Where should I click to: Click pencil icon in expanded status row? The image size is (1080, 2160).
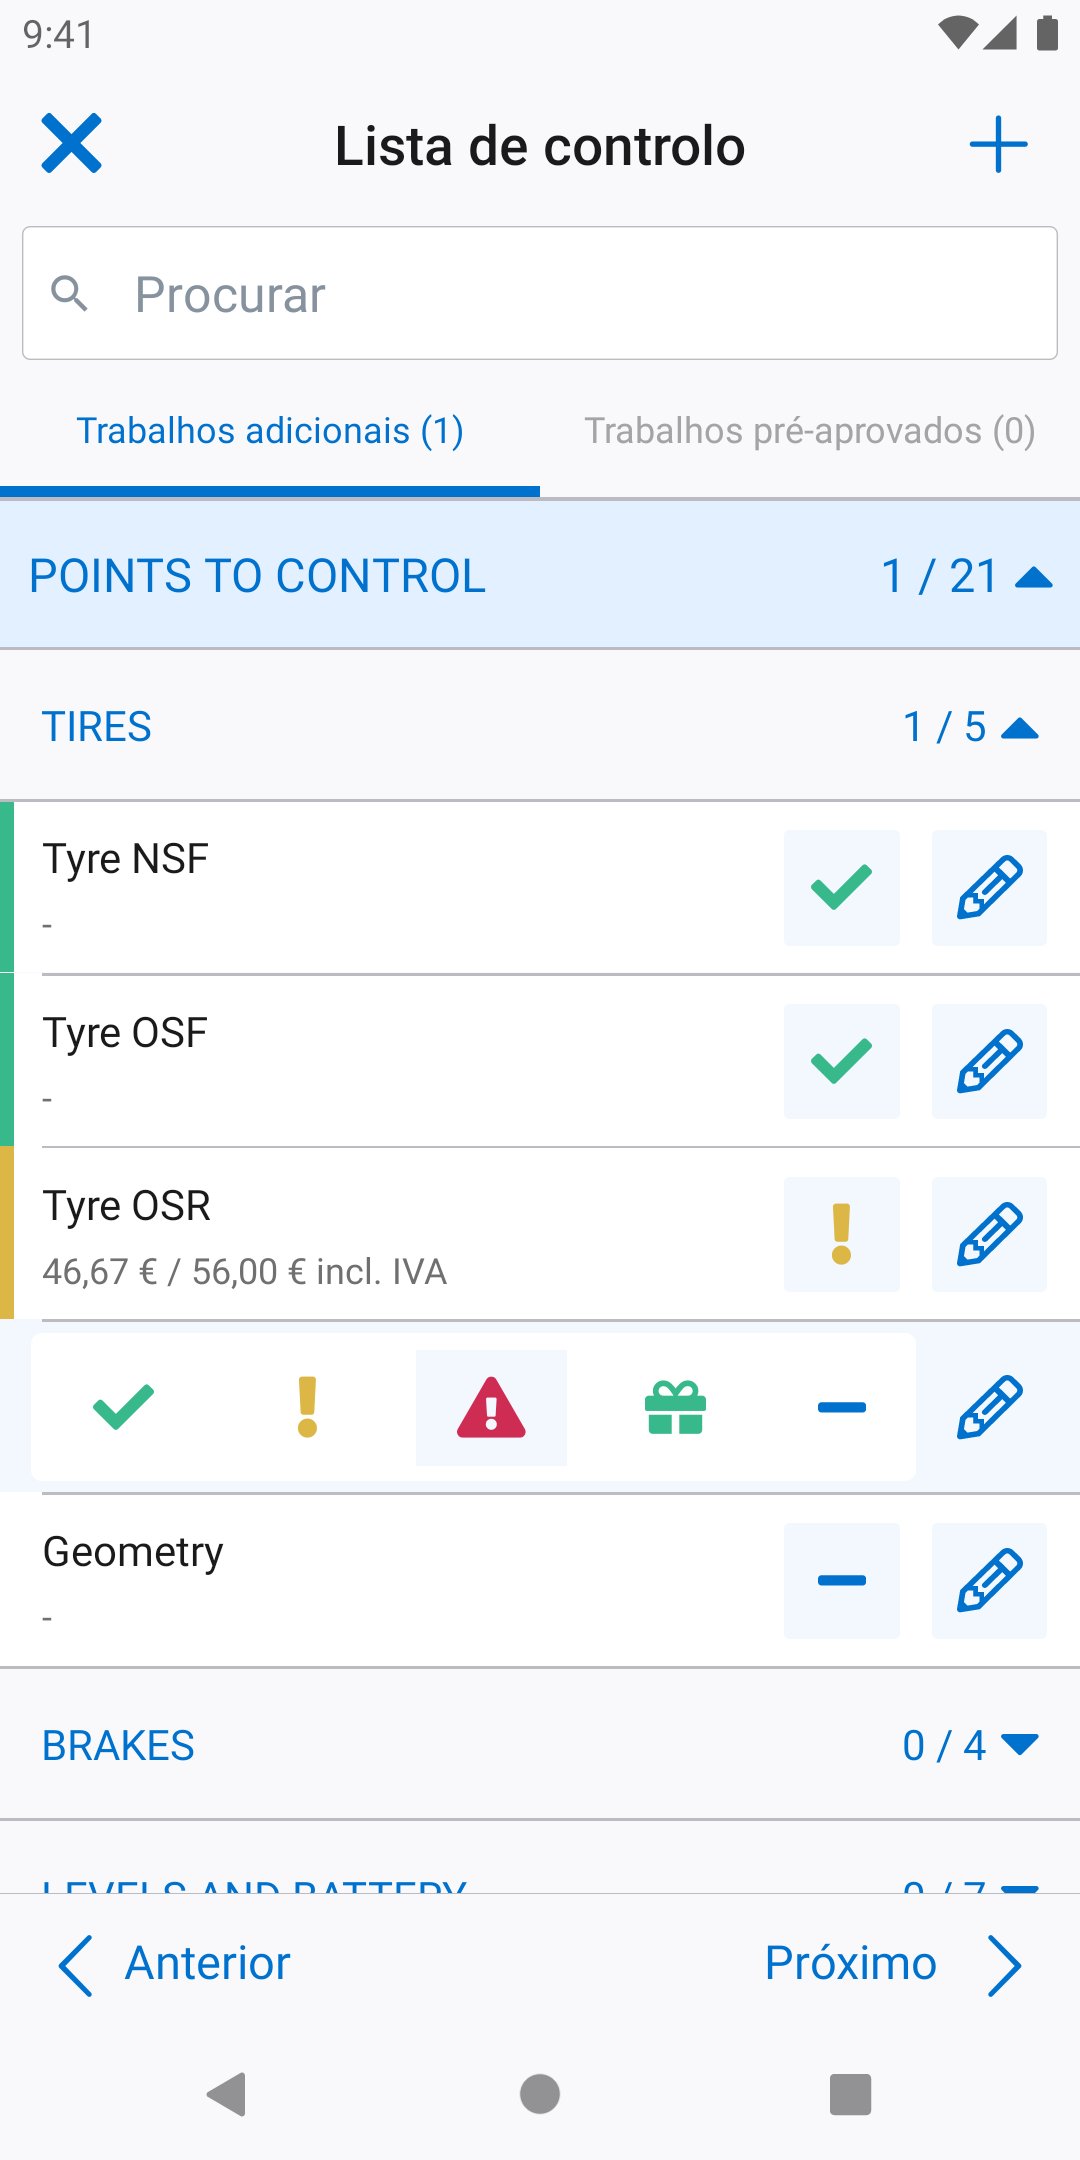coord(989,1408)
